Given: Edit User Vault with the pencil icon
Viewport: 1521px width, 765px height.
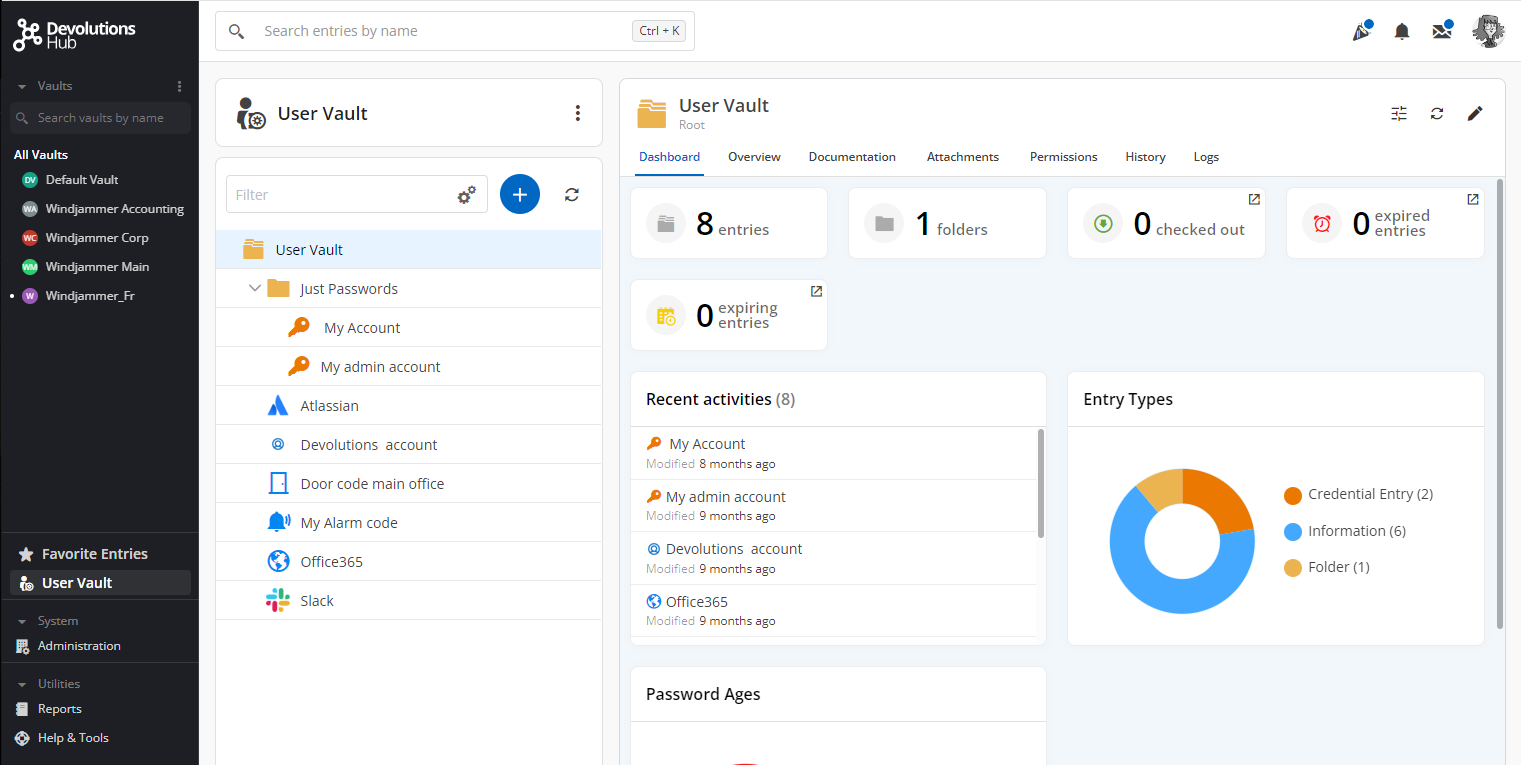Looking at the screenshot, I should point(1475,113).
